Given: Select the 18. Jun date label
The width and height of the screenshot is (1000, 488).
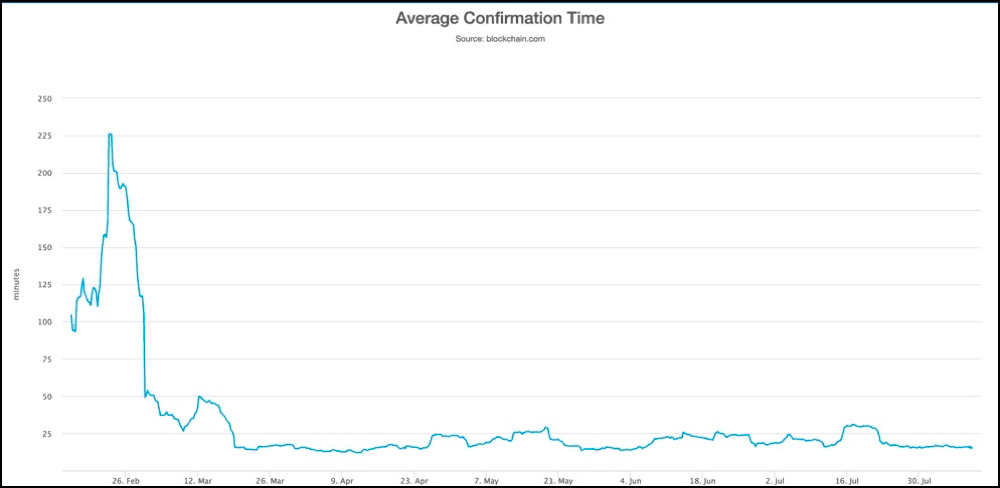Looking at the screenshot, I should pyautogui.click(x=702, y=478).
